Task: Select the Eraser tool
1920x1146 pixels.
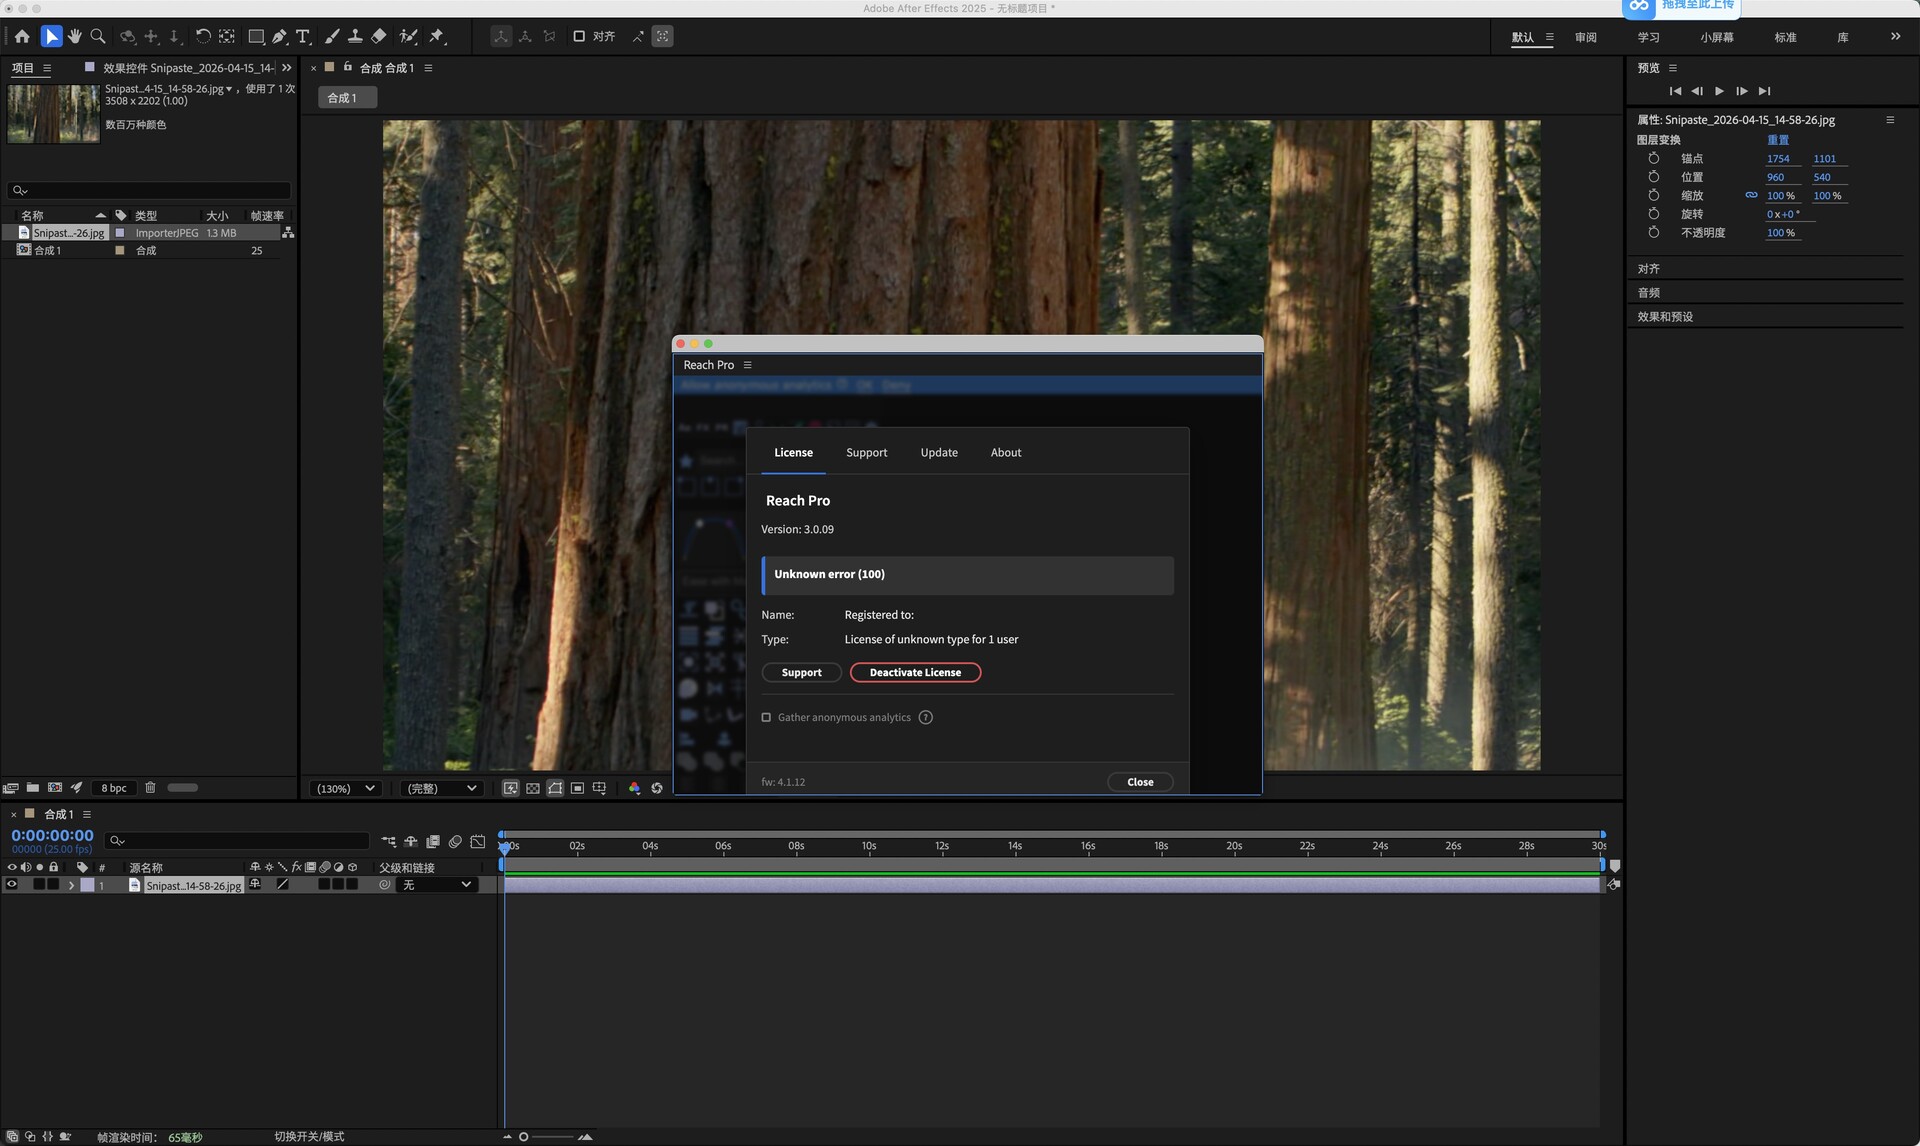Action: point(379,36)
